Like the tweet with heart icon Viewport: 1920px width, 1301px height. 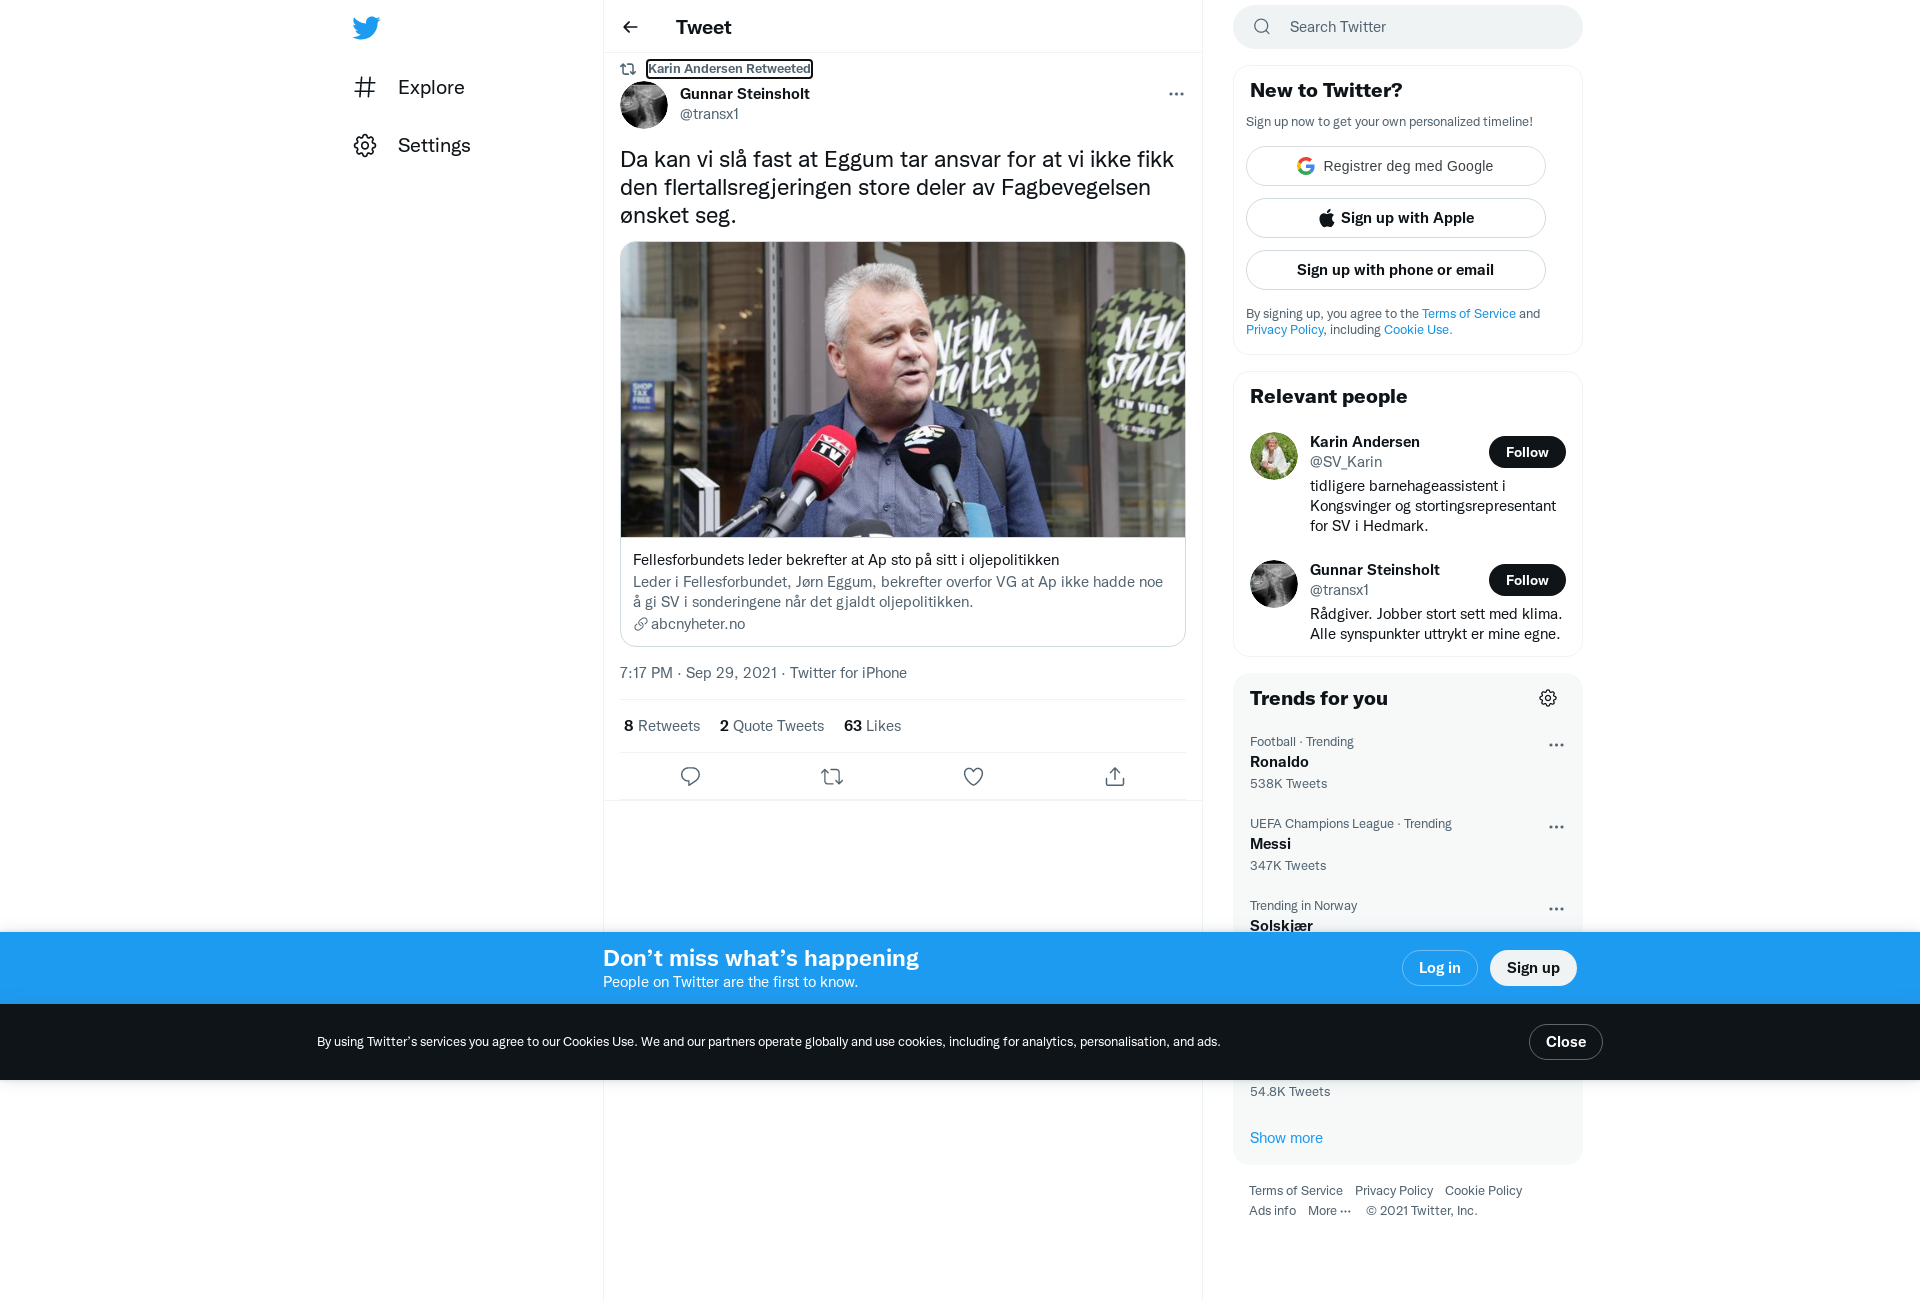click(973, 776)
